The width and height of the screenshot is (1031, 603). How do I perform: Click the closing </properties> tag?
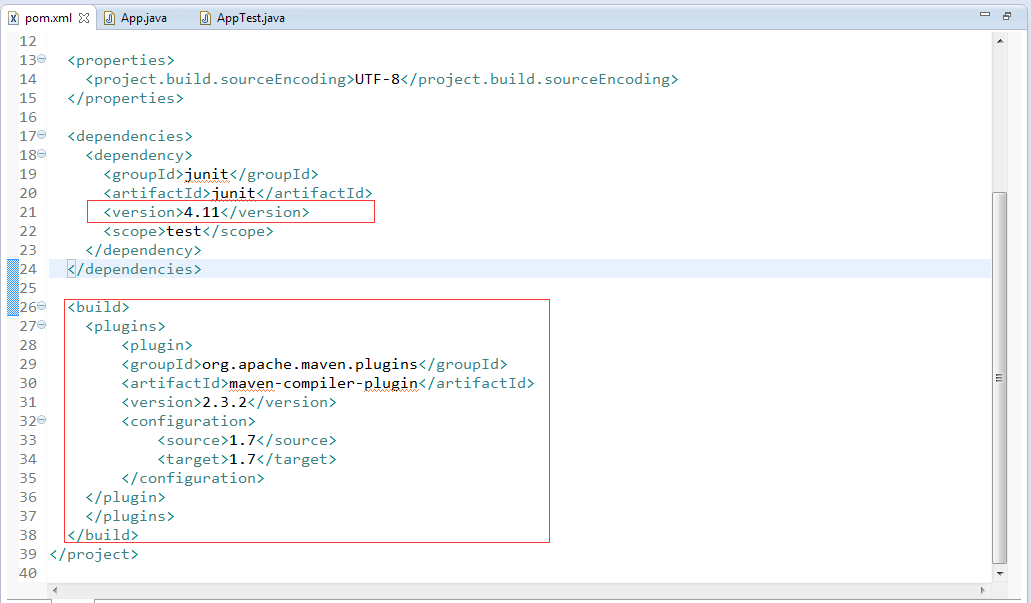coord(126,99)
